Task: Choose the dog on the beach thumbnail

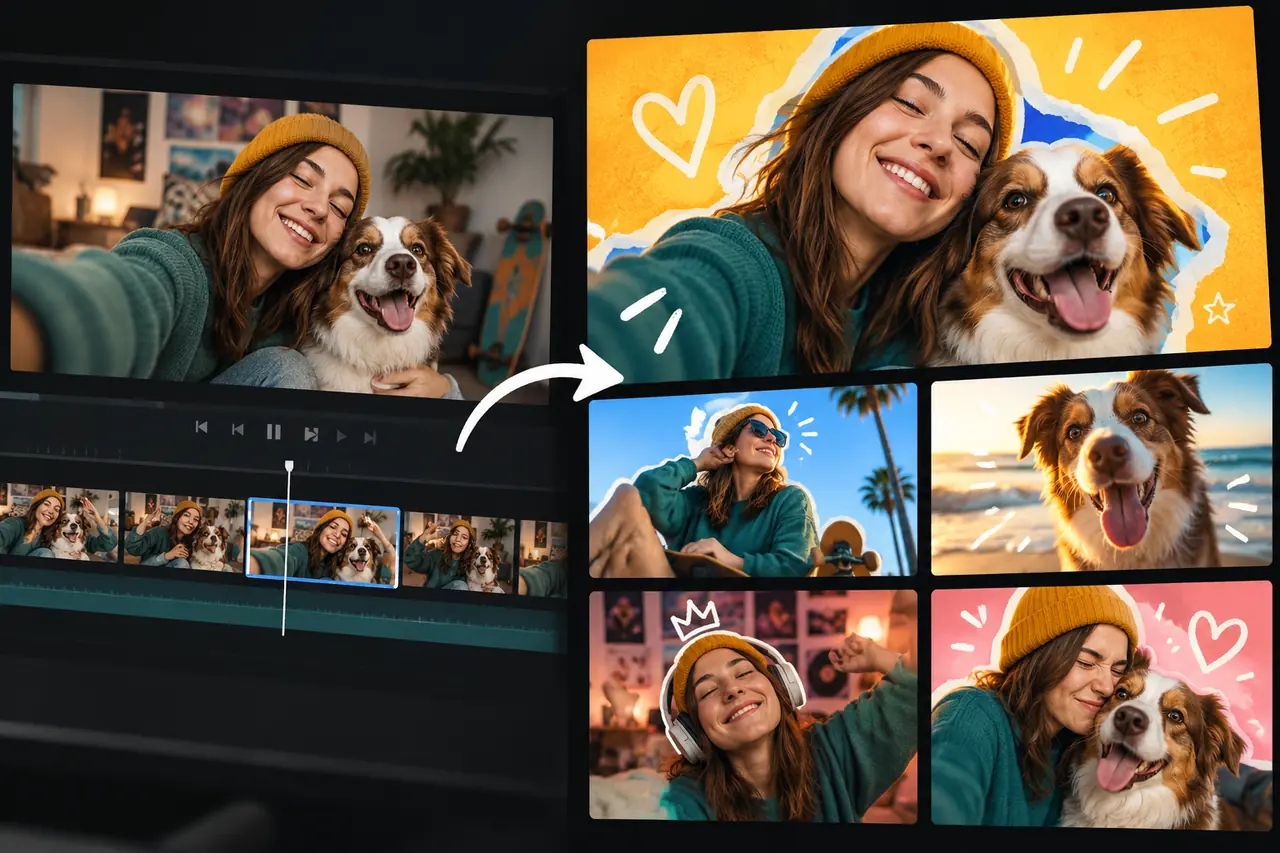Action: [1101, 469]
